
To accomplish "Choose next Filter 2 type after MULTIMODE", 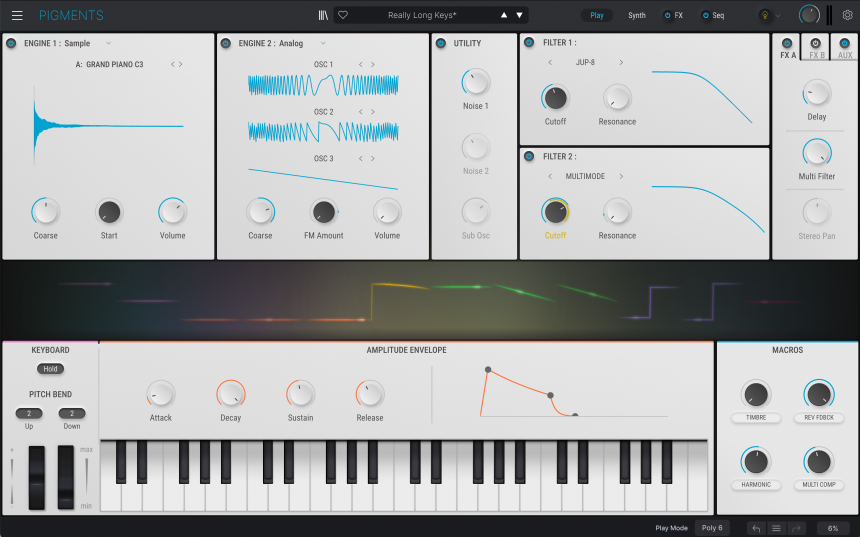I will [621, 176].
